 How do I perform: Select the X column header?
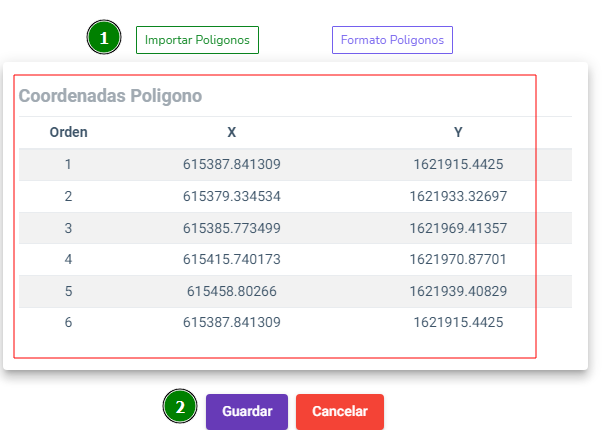click(x=231, y=132)
